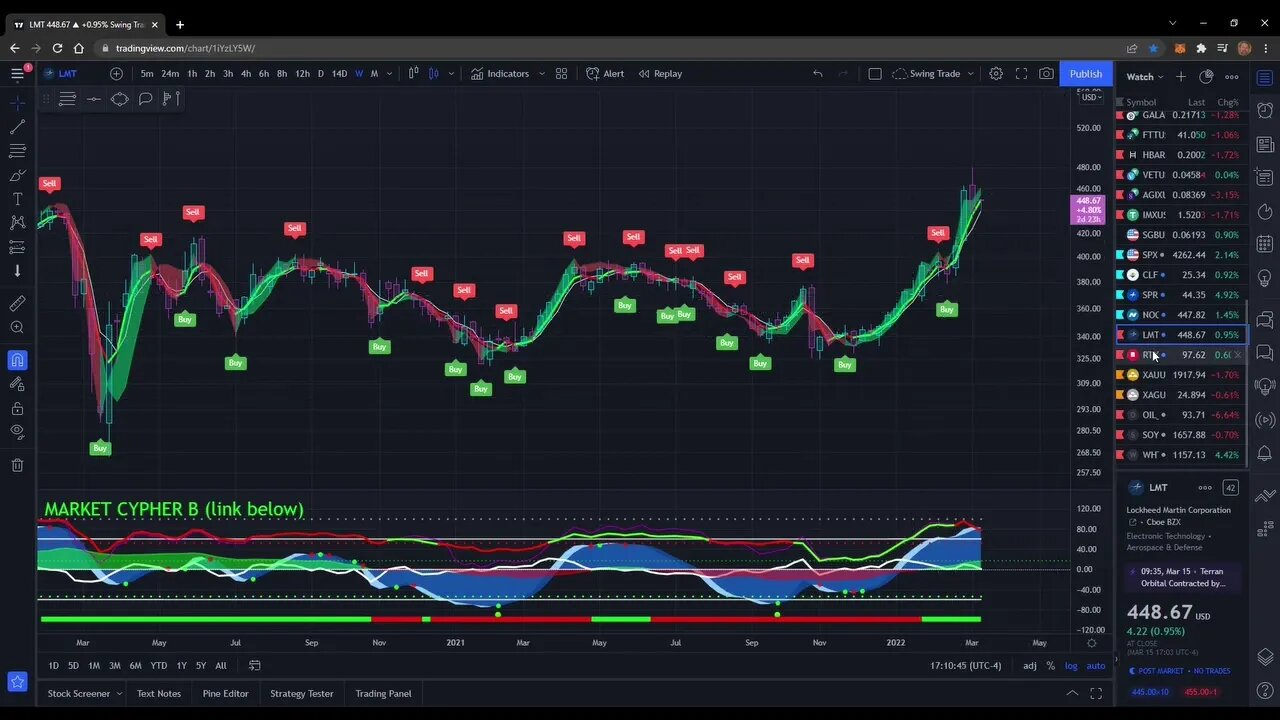The image size is (1280, 720).
Task: Activate the zoom in tool
Action: (17, 327)
